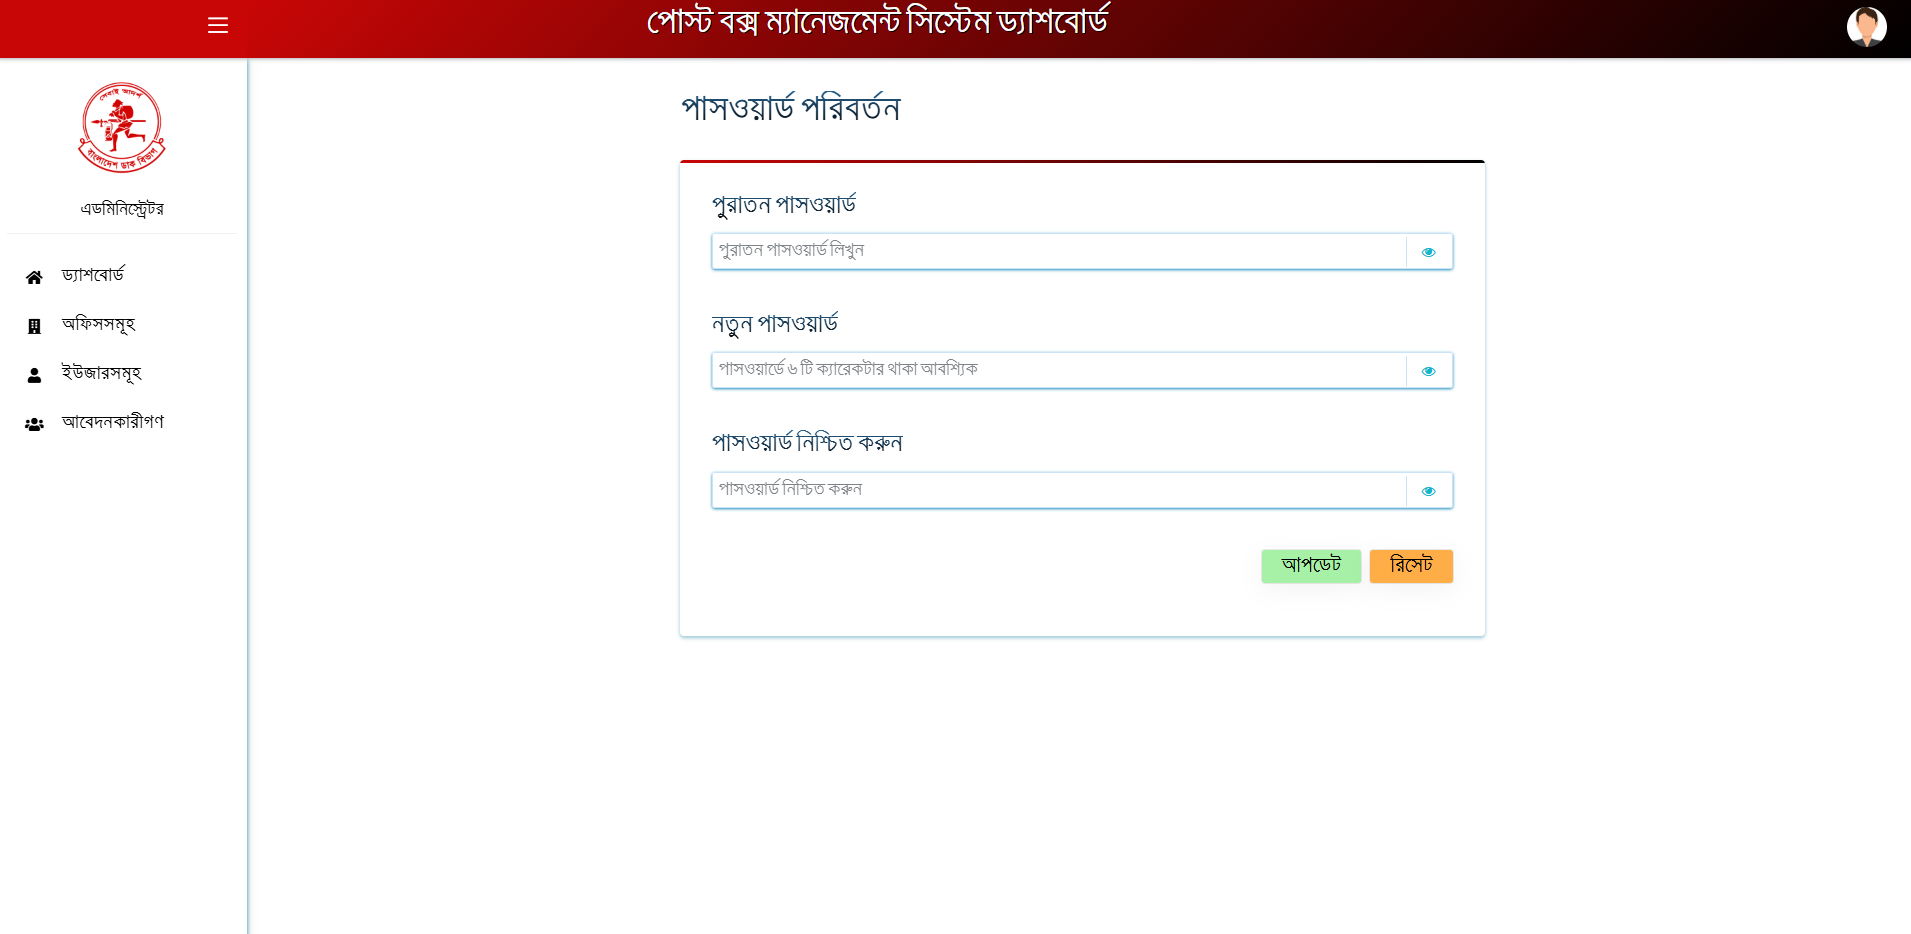Click the building icon for অফিসসমূহ
This screenshot has width=1911, height=934.
coord(34,326)
